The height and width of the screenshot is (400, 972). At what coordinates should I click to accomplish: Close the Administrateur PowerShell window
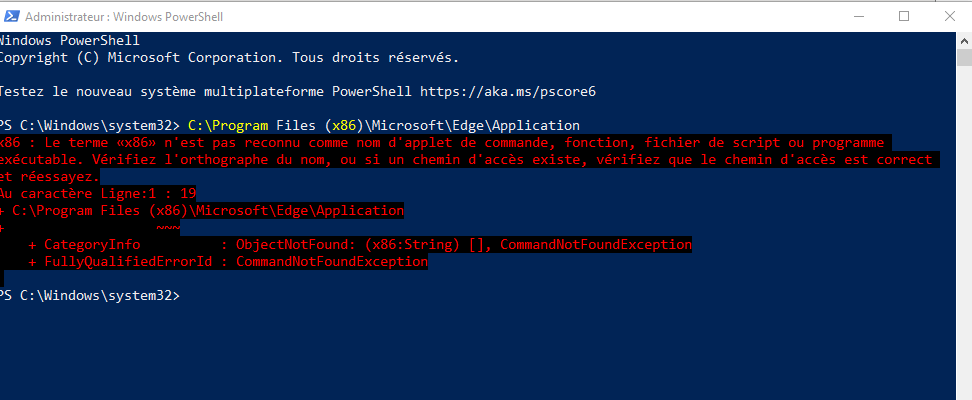click(949, 17)
